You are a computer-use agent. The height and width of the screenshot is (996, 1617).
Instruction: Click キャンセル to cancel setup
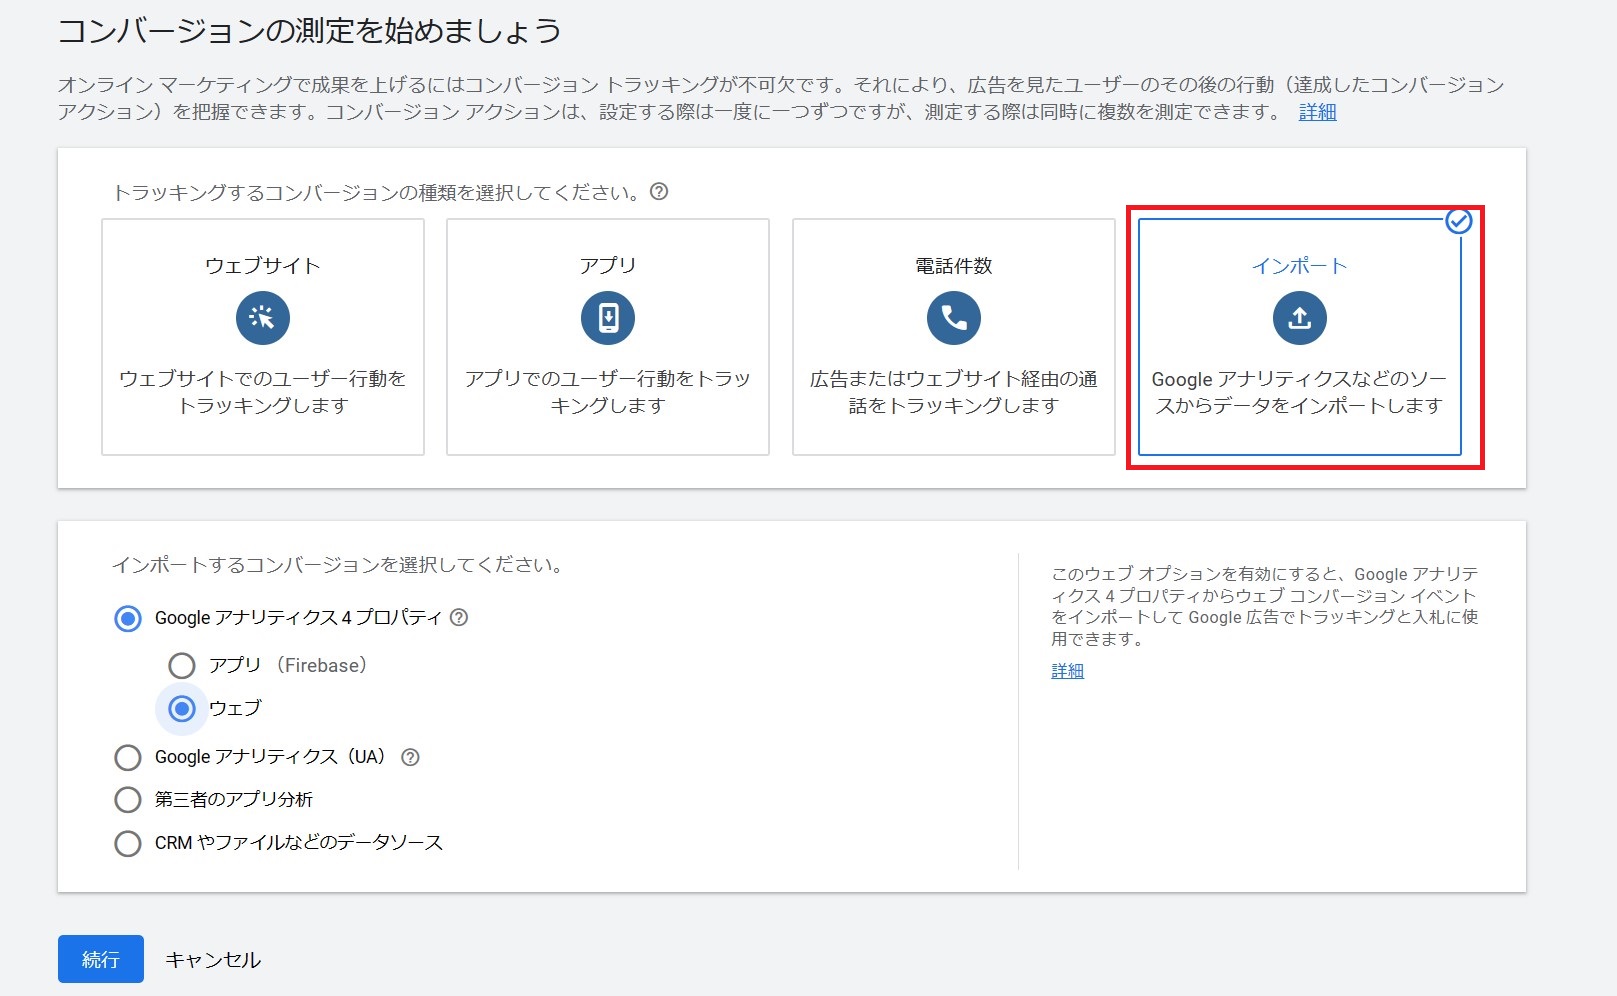[x=211, y=959]
